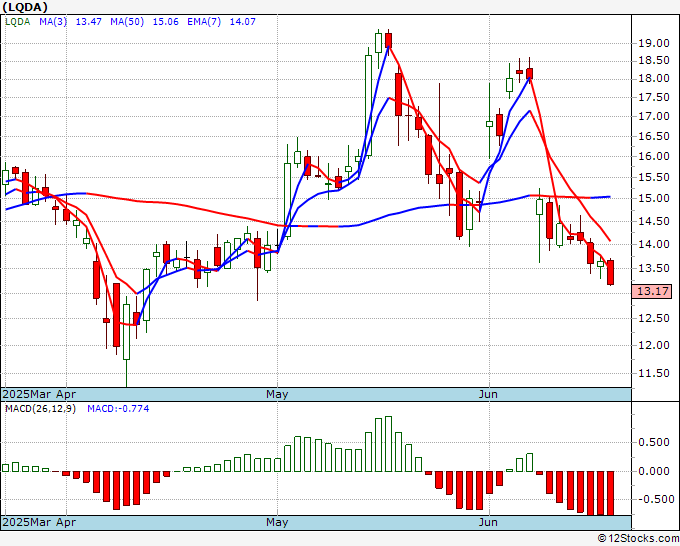This screenshot has width=680, height=546.
Task: Click the 15.00 price axis label
Action: pyautogui.click(x=654, y=199)
